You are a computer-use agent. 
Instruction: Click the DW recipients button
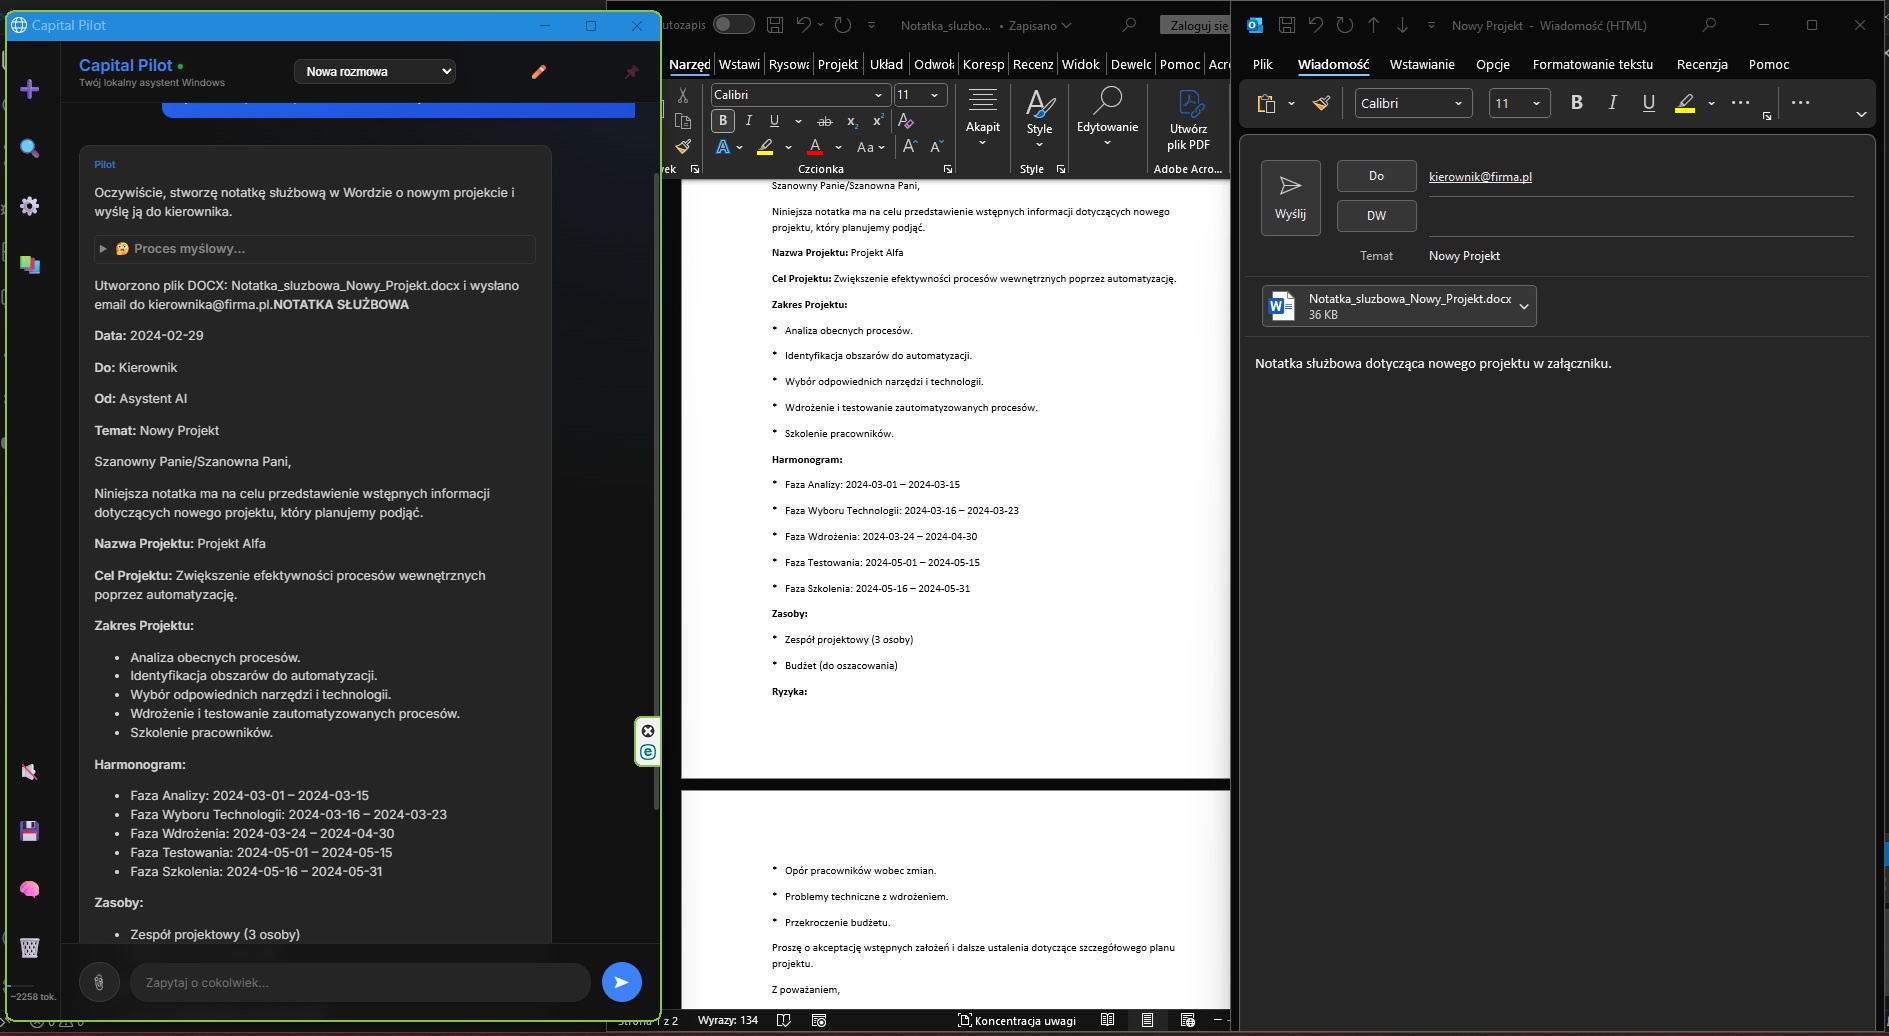tap(1376, 216)
